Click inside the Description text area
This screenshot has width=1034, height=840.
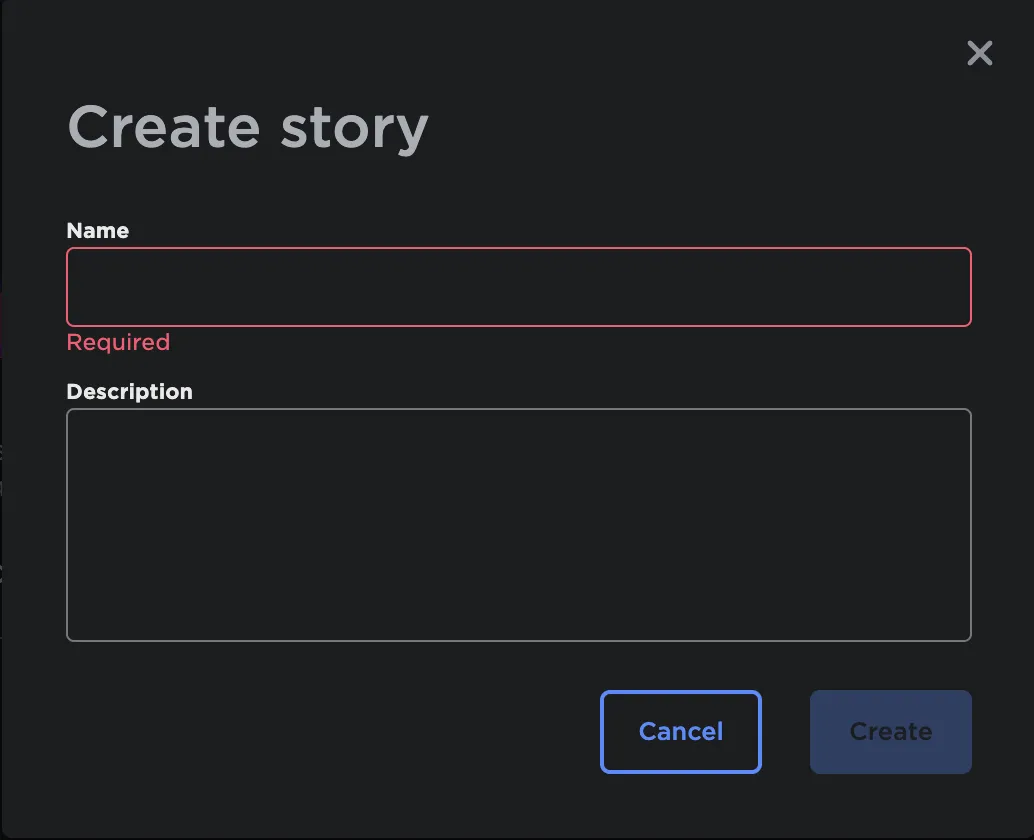[x=518, y=524]
